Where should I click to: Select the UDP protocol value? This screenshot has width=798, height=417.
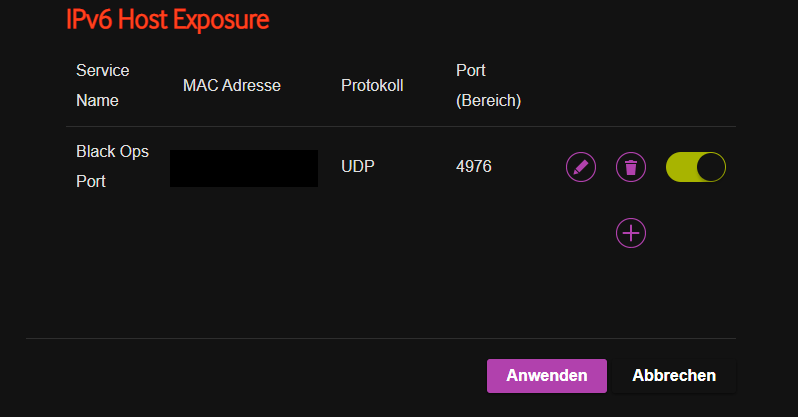(358, 166)
